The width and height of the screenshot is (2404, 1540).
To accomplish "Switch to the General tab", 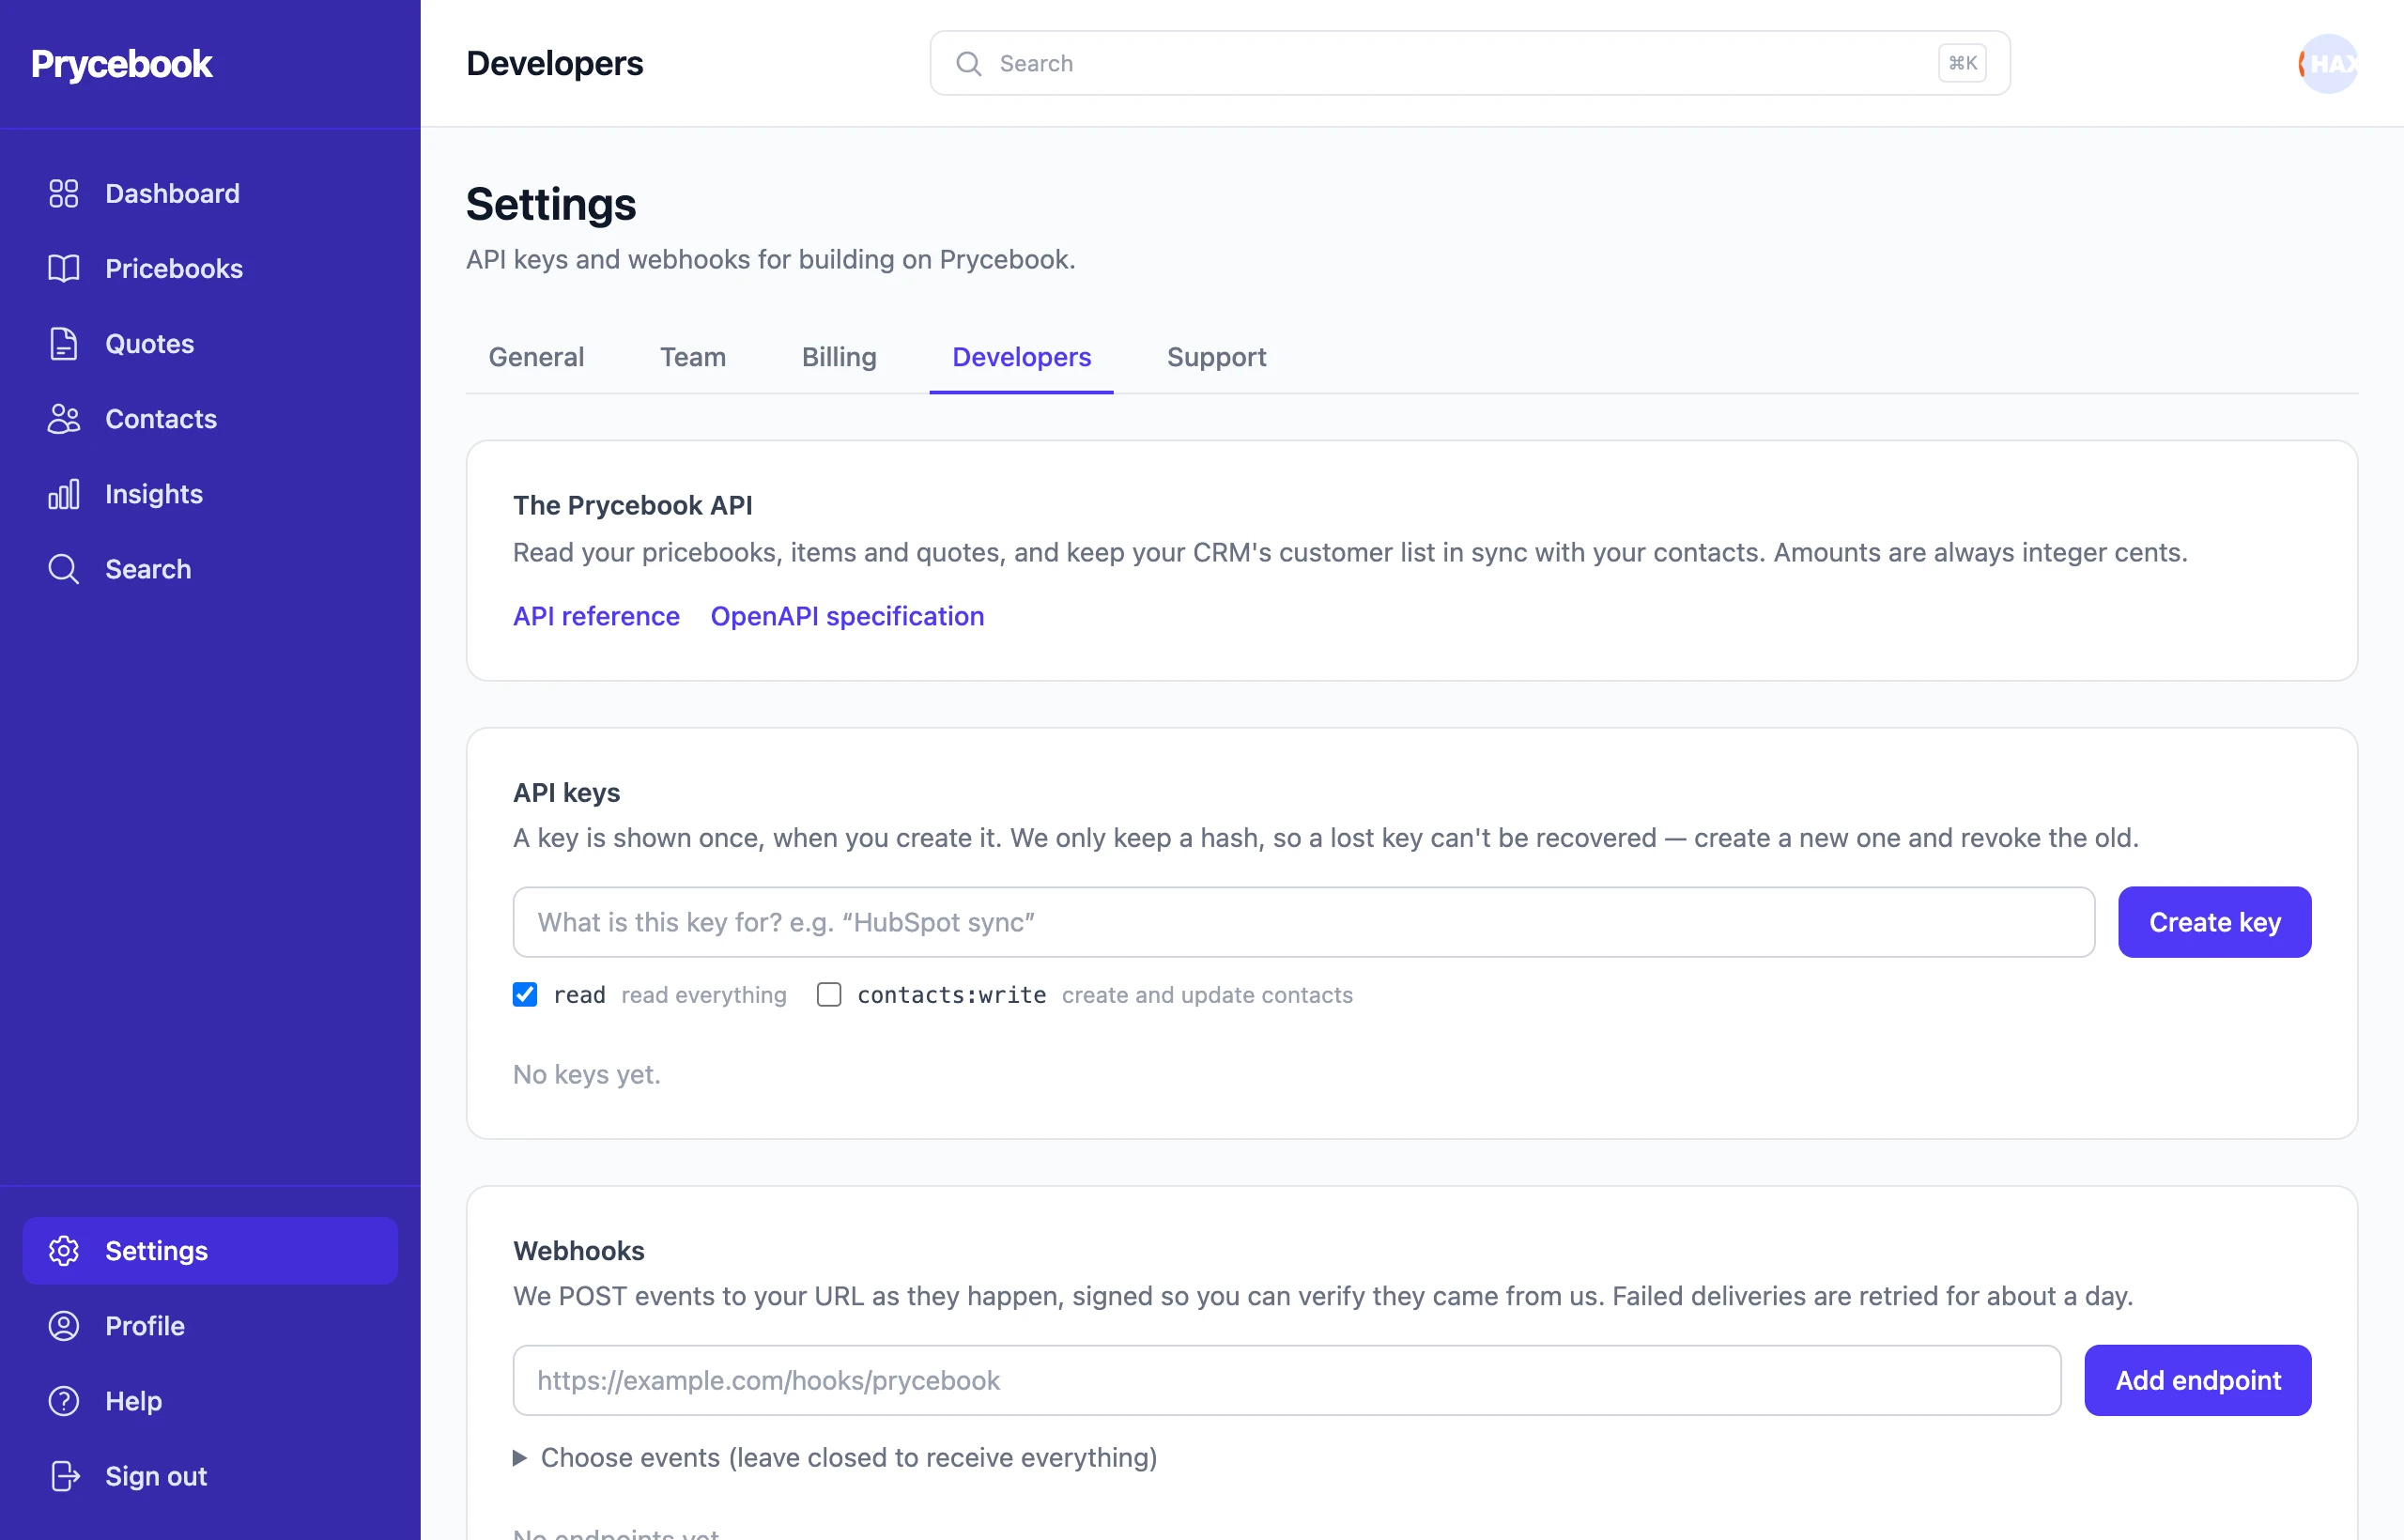I will 536,357.
